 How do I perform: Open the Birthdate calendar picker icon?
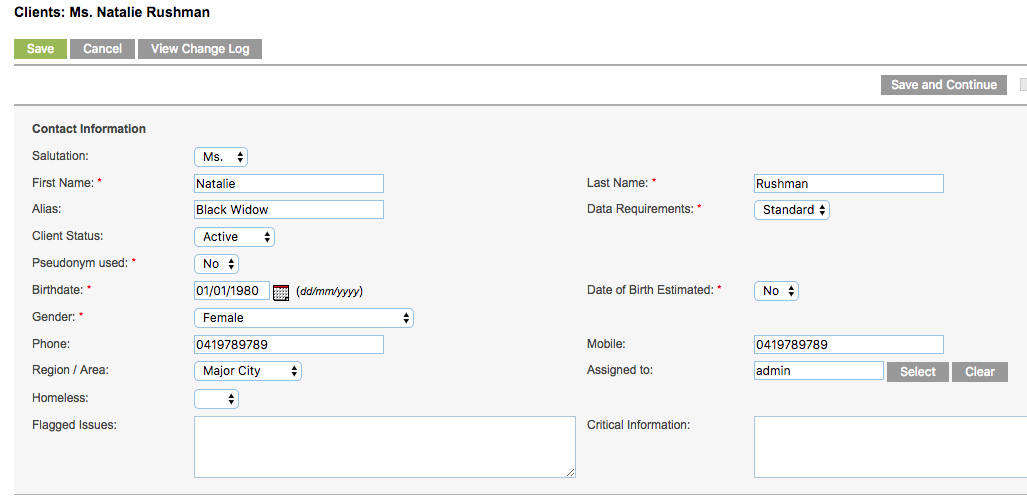280,292
